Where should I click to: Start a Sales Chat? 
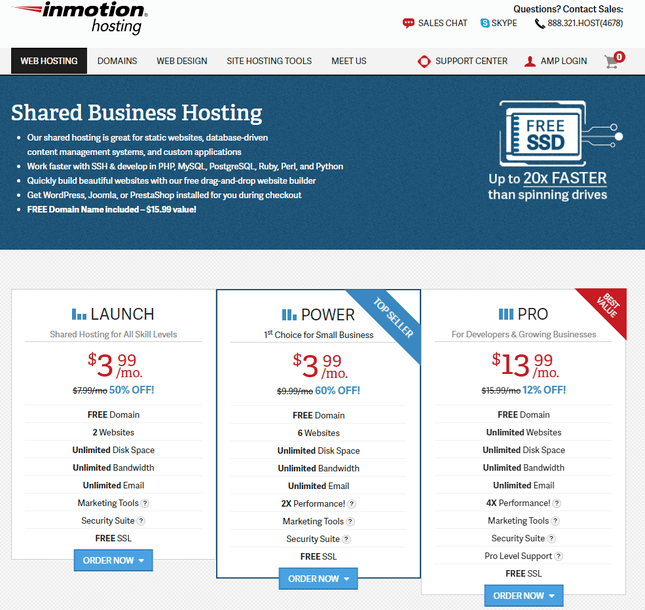click(443, 23)
